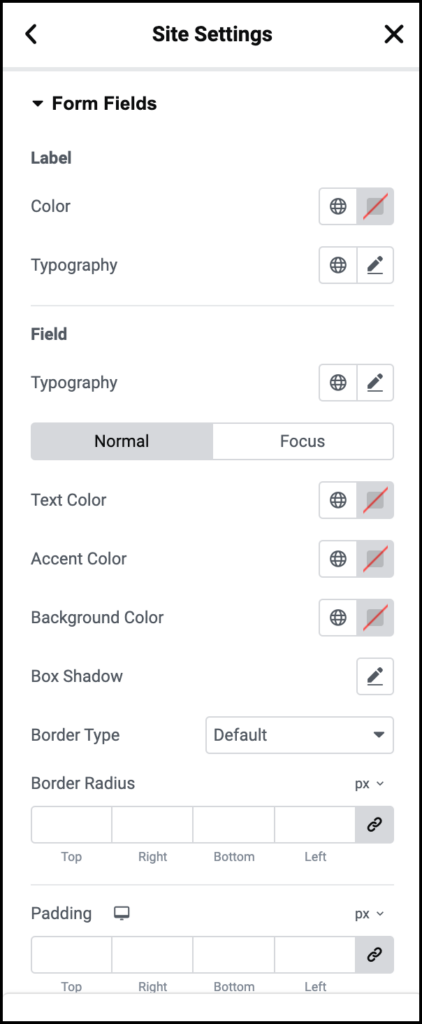
Task: Change Border Radius px unit
Action: (x=370, y=784)
